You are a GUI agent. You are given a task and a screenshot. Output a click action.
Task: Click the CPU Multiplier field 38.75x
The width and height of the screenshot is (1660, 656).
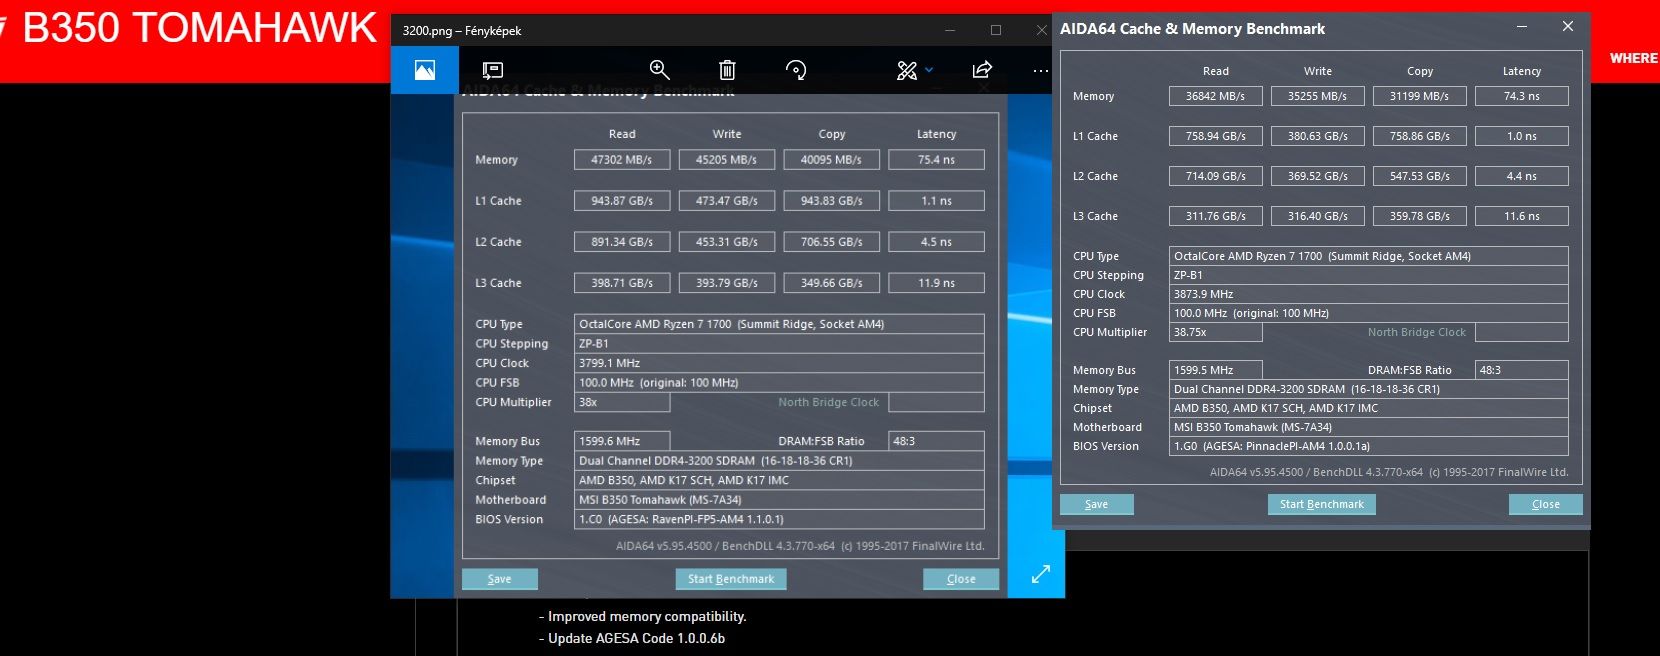coord(1216,332)
